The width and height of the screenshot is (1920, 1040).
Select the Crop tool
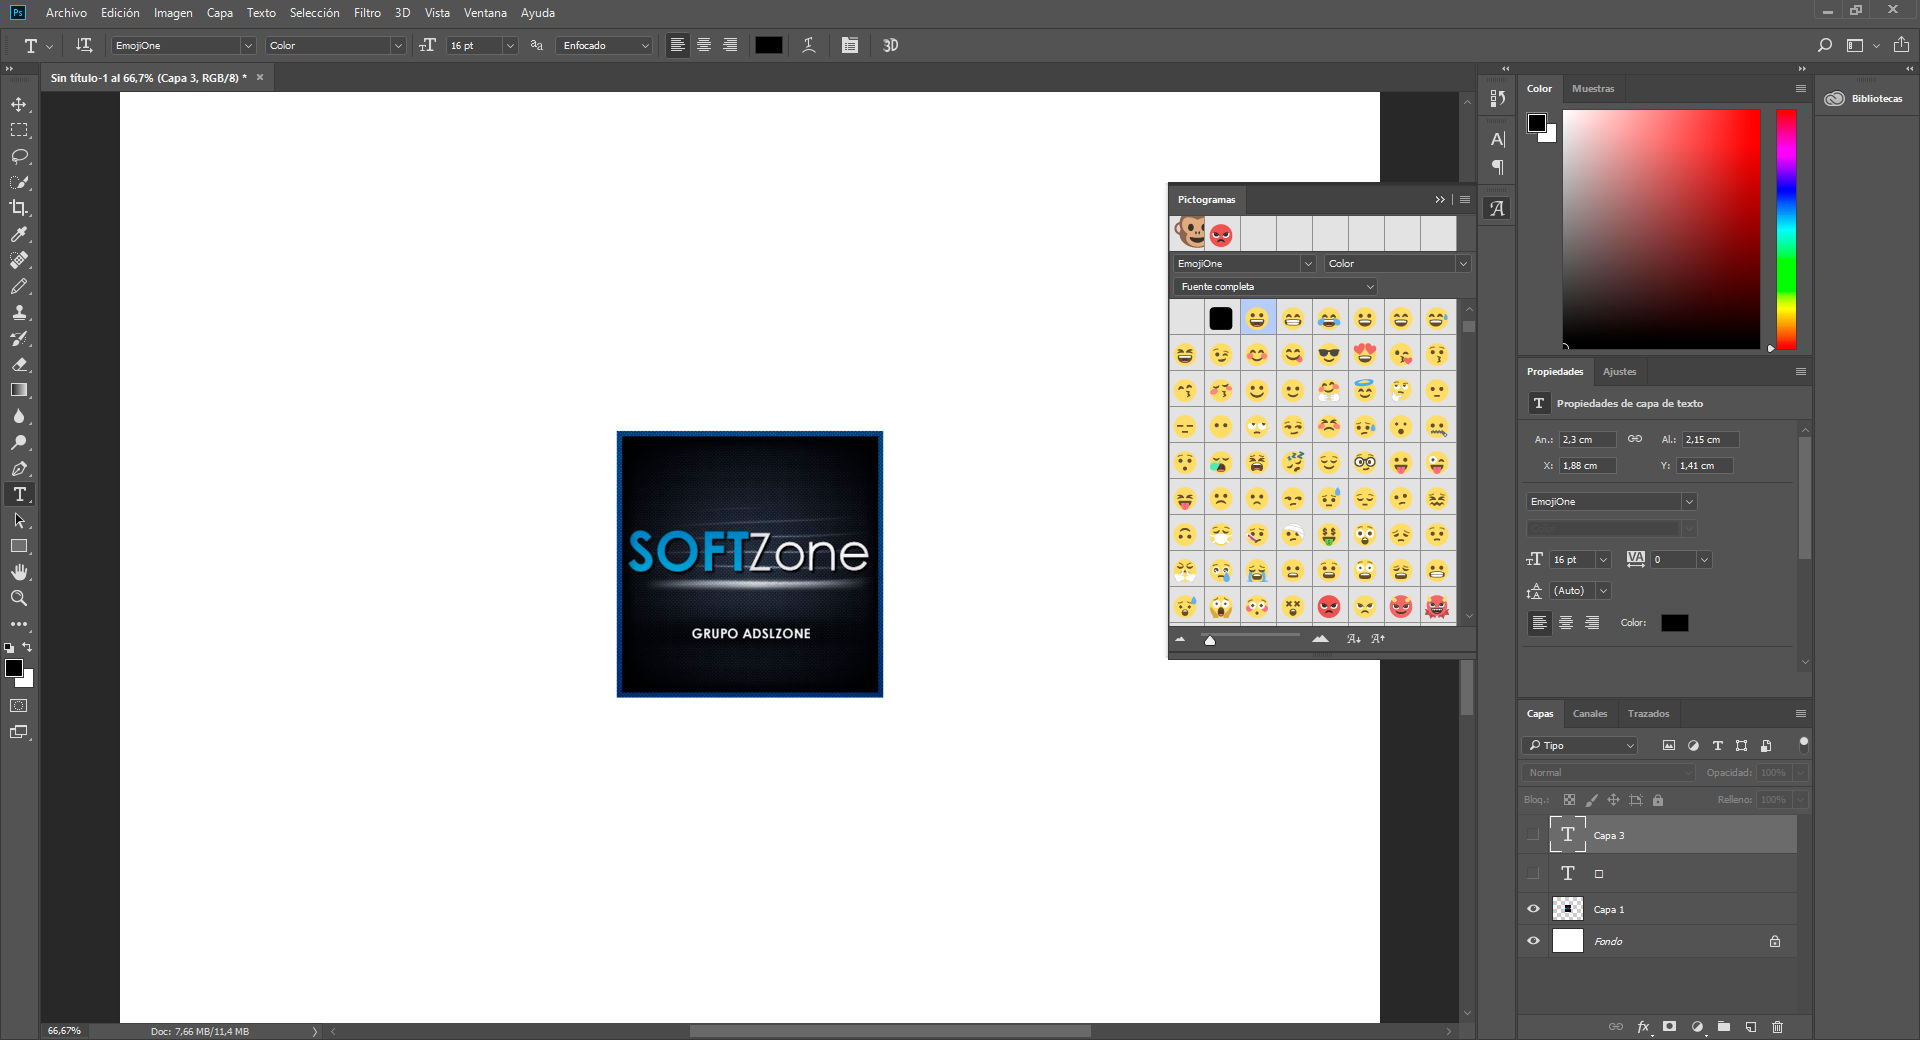[x=19, y=208]
